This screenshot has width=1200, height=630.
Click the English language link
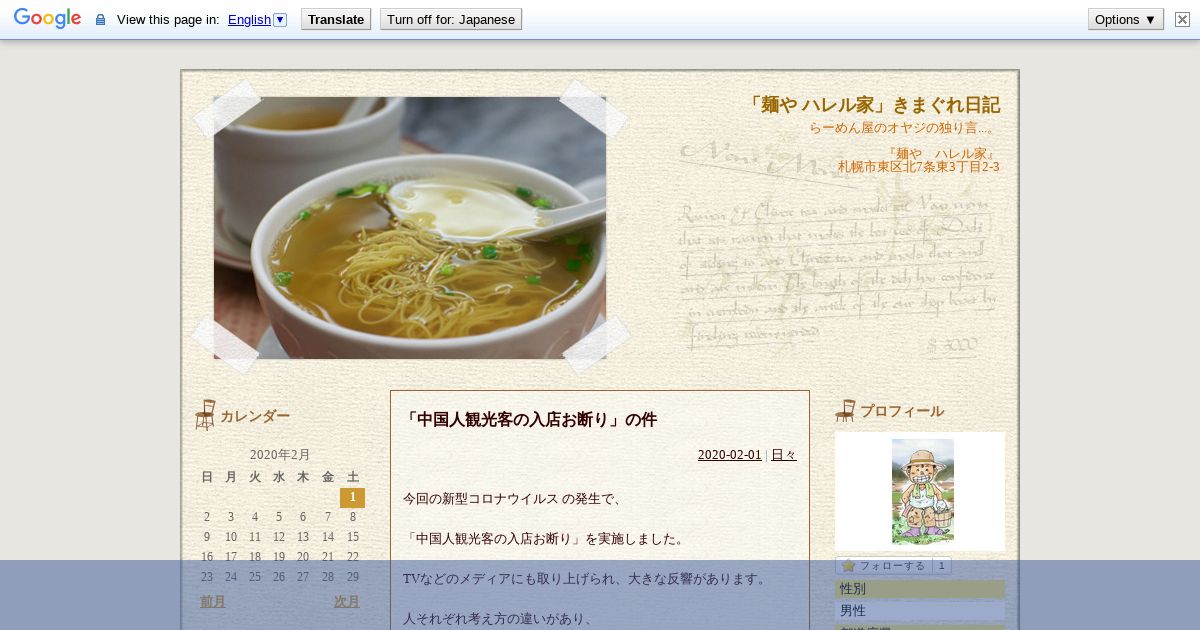pyautogui.click(x=249, y=19)
